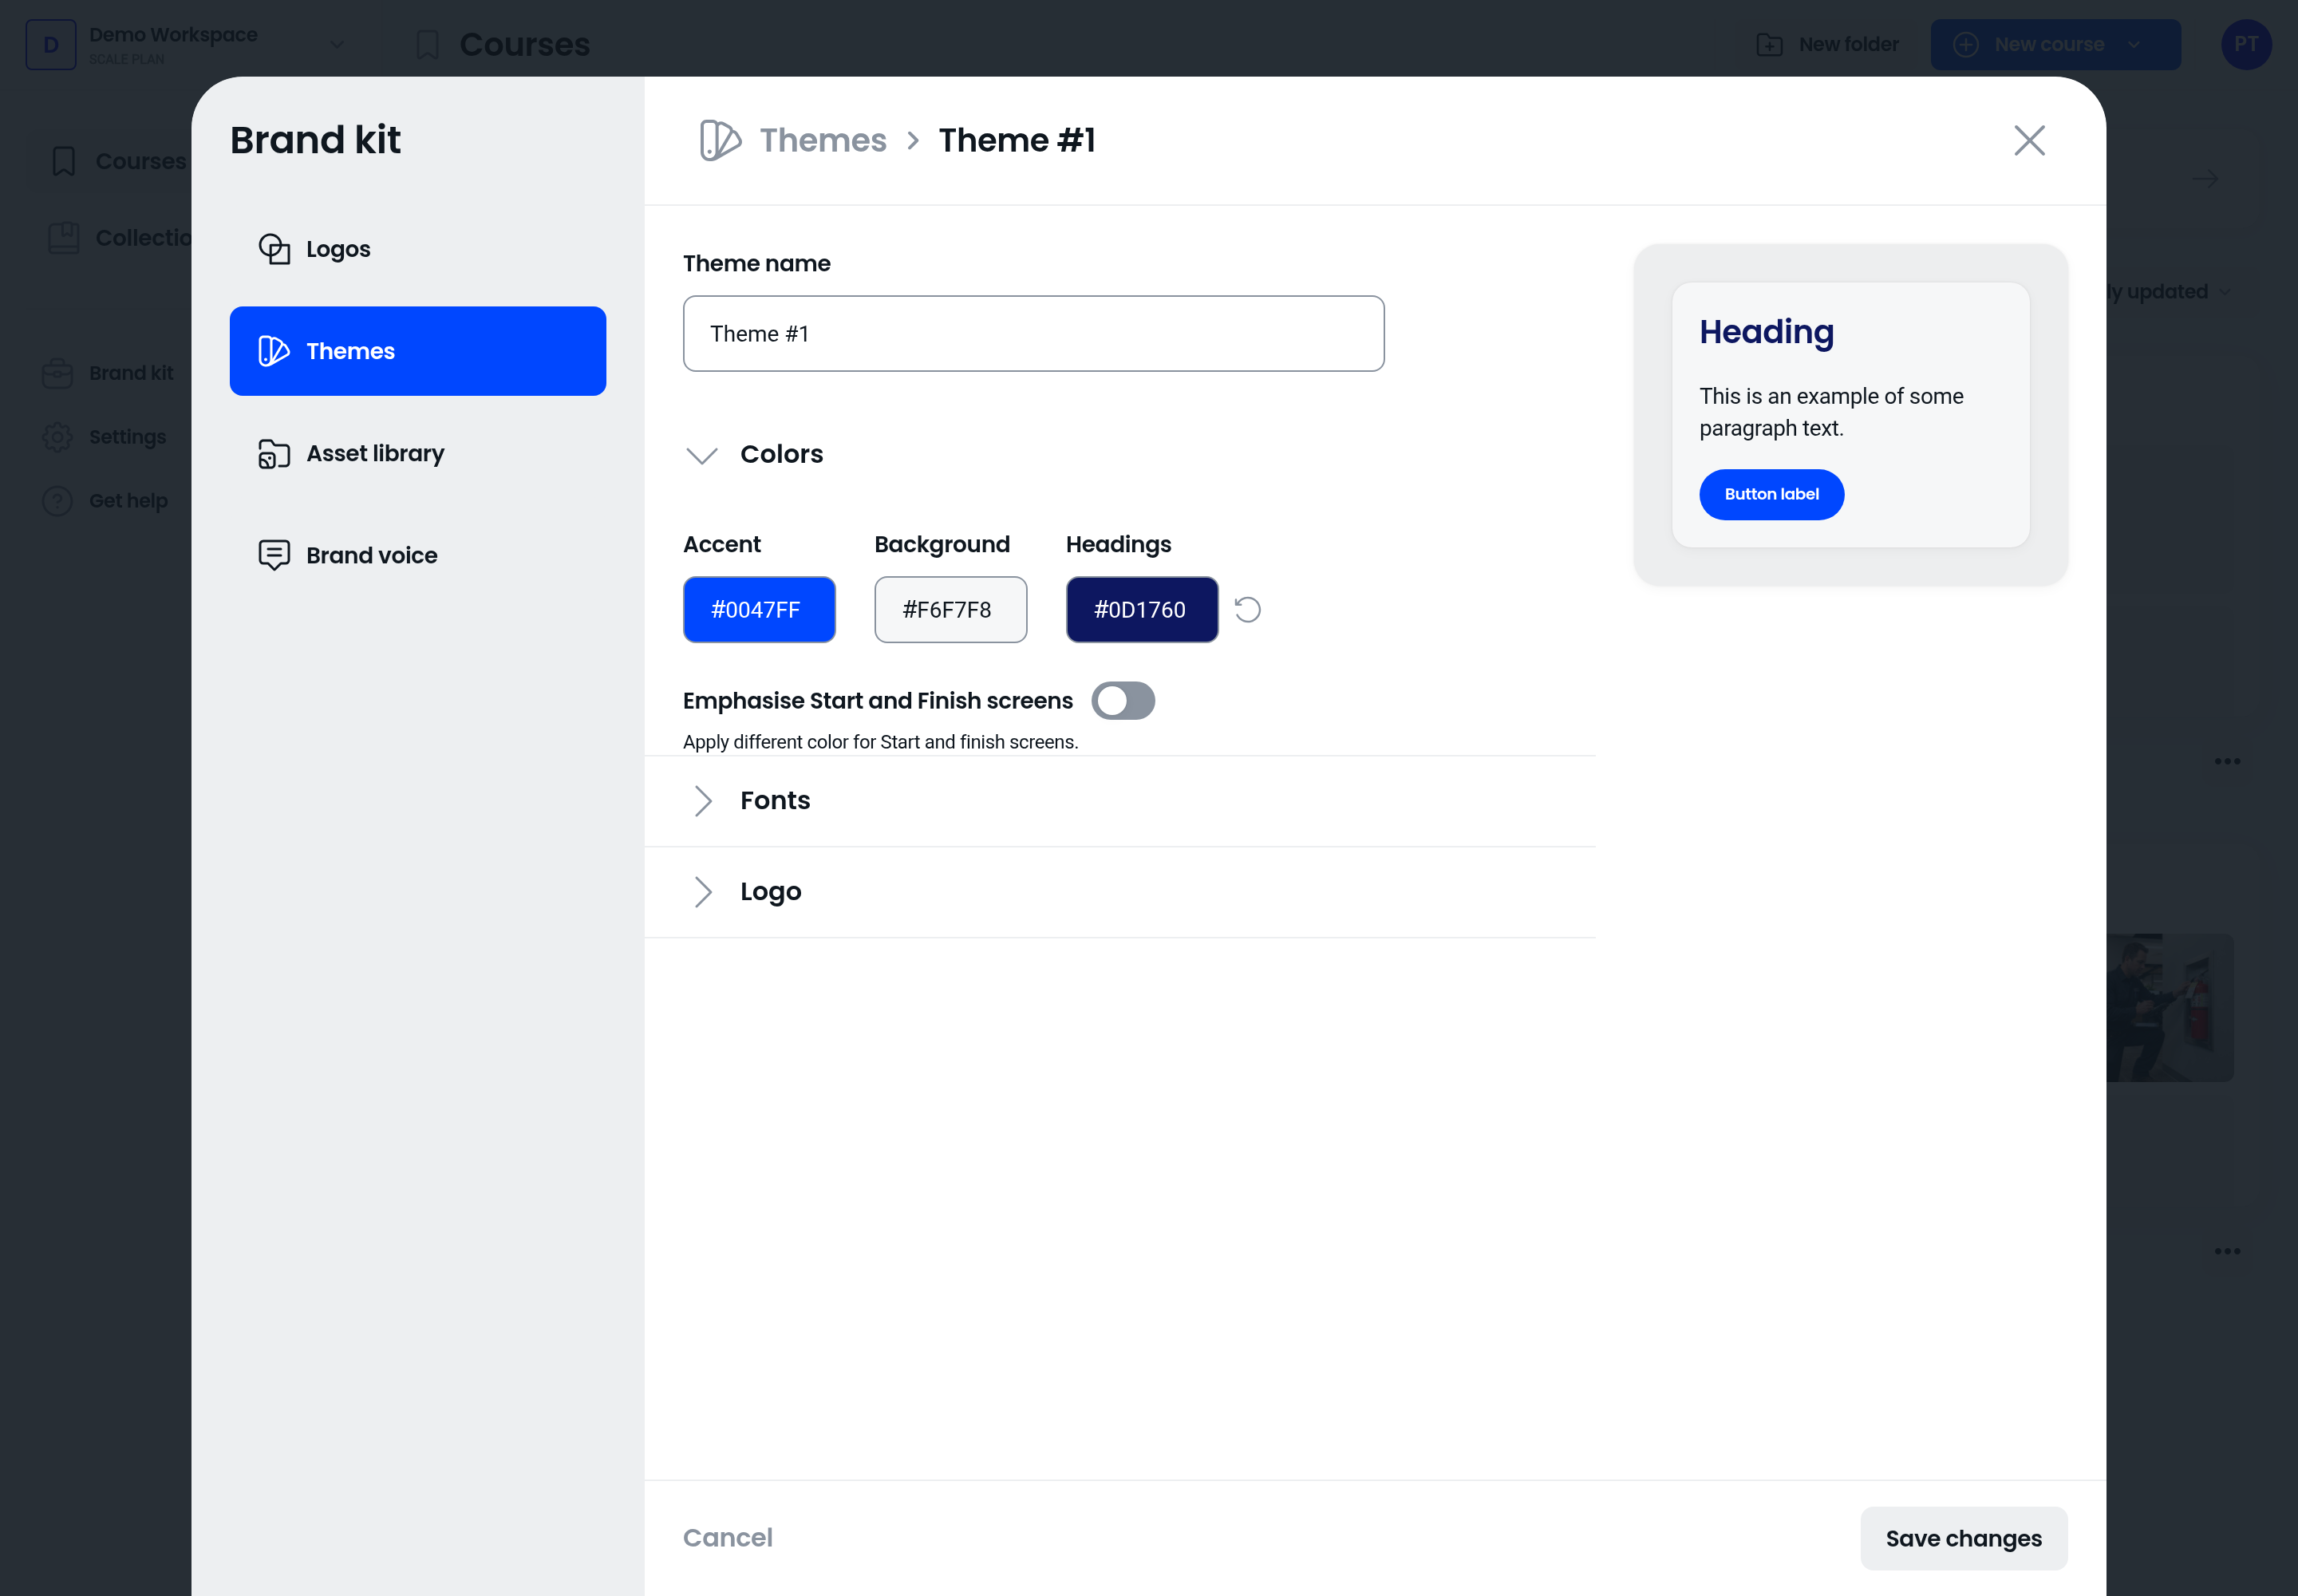This screenshot has height=1596, width=2298.
Task: Open the lower three-dots course menu
Action: (2226, 1252)
